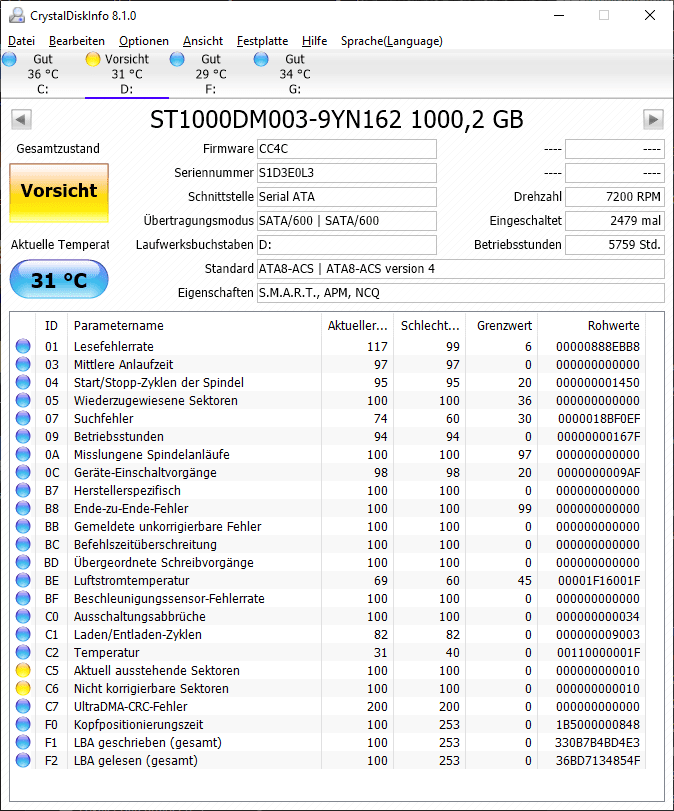Click the ST1000DM003-9YN162 disk title
The width and height of the screenshot is (674, 811).
click(x=337, y=119)
